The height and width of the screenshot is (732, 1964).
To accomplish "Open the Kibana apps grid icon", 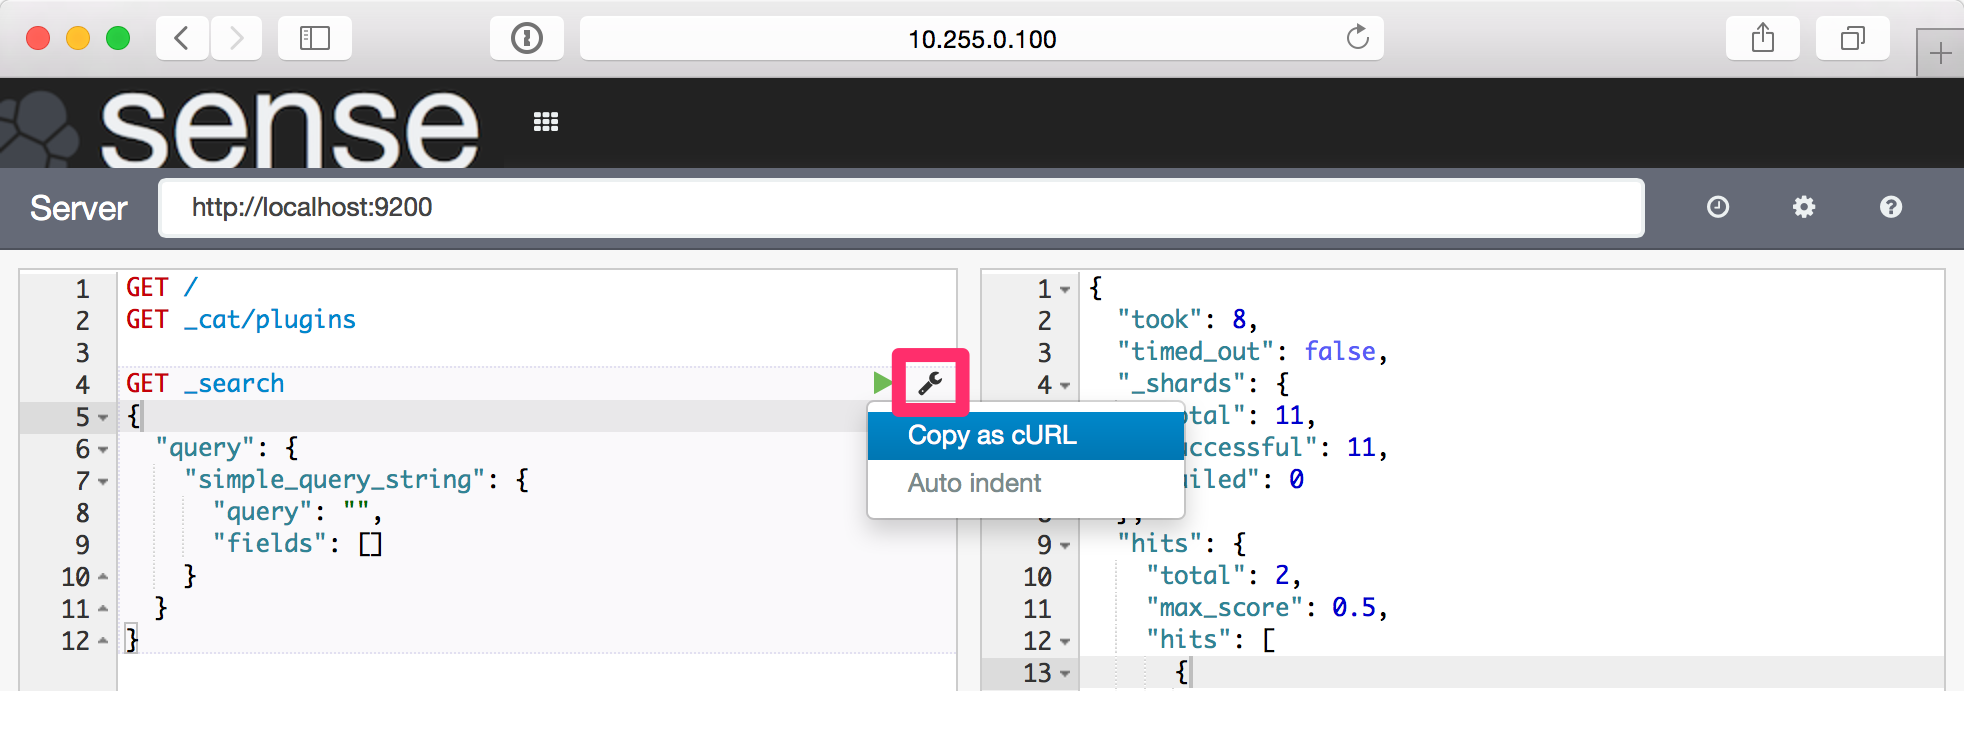I will coord(546,122).
